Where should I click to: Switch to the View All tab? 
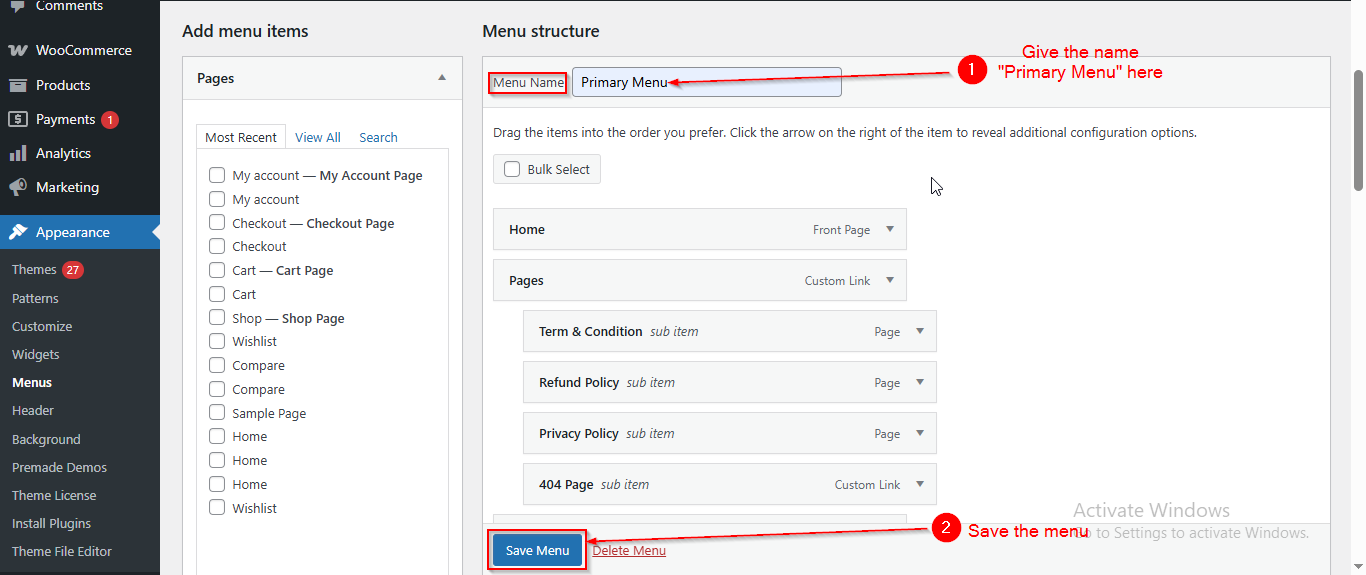click(317, 137)
